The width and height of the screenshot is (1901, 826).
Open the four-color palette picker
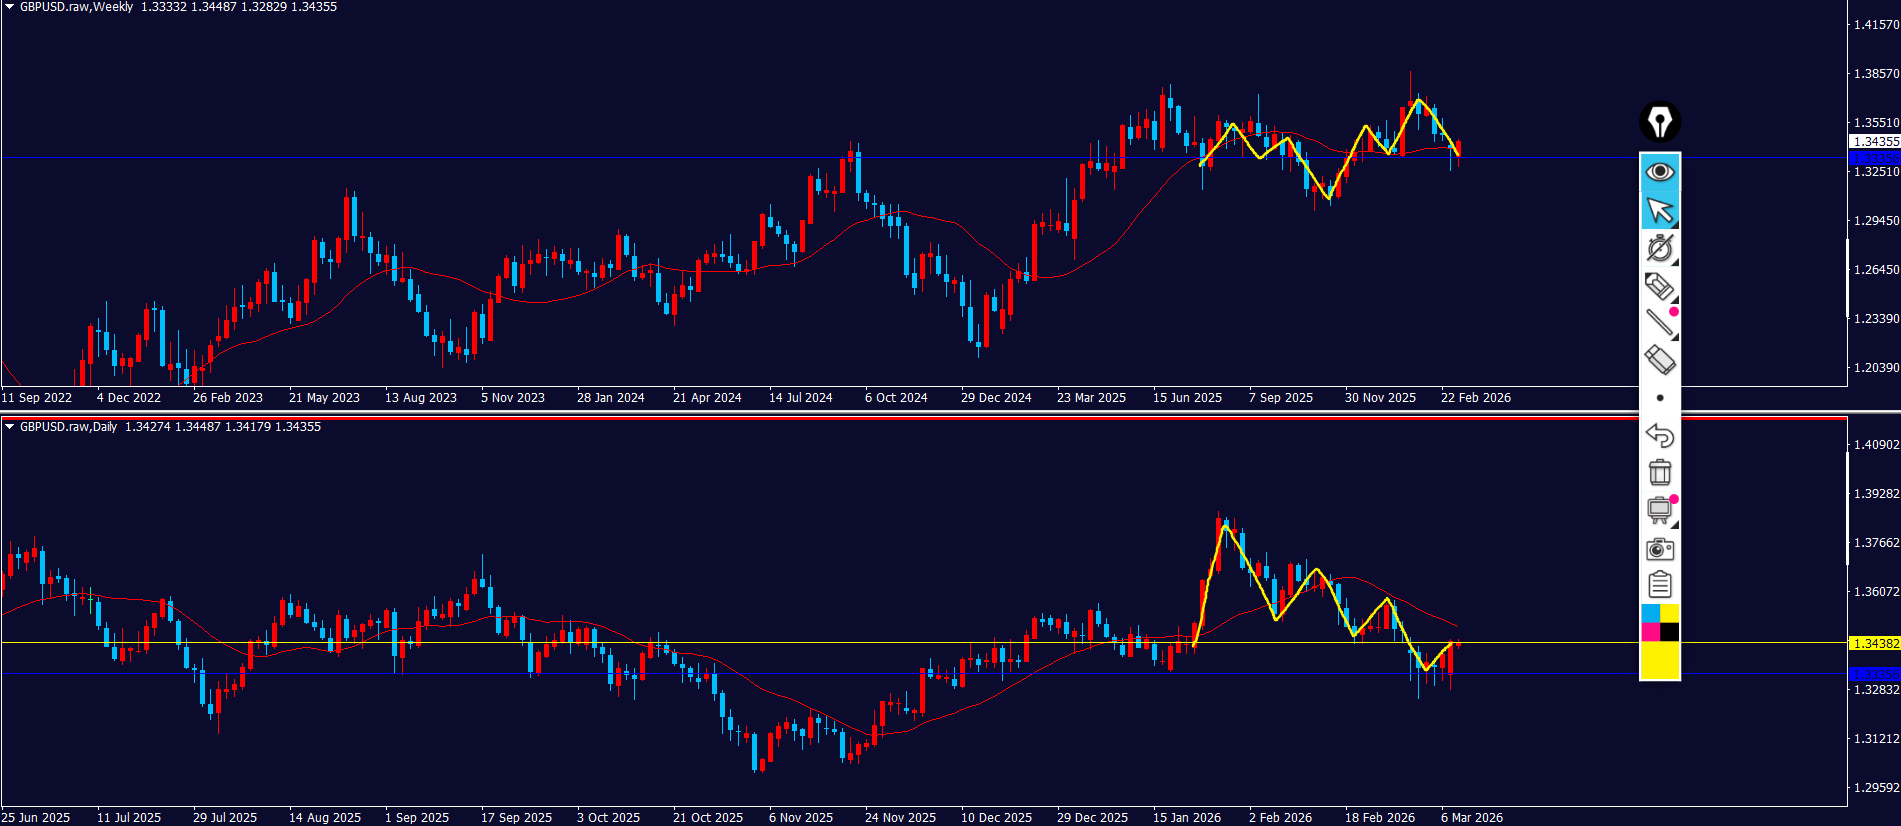point(1660,623)
